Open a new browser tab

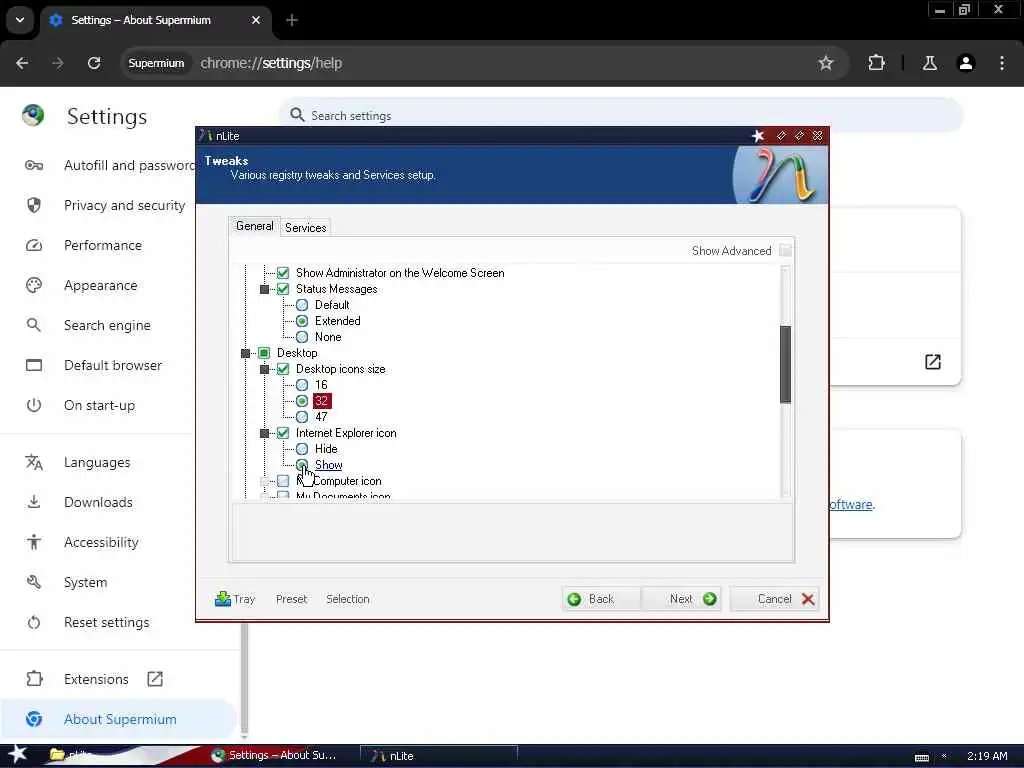click(292, 20)
